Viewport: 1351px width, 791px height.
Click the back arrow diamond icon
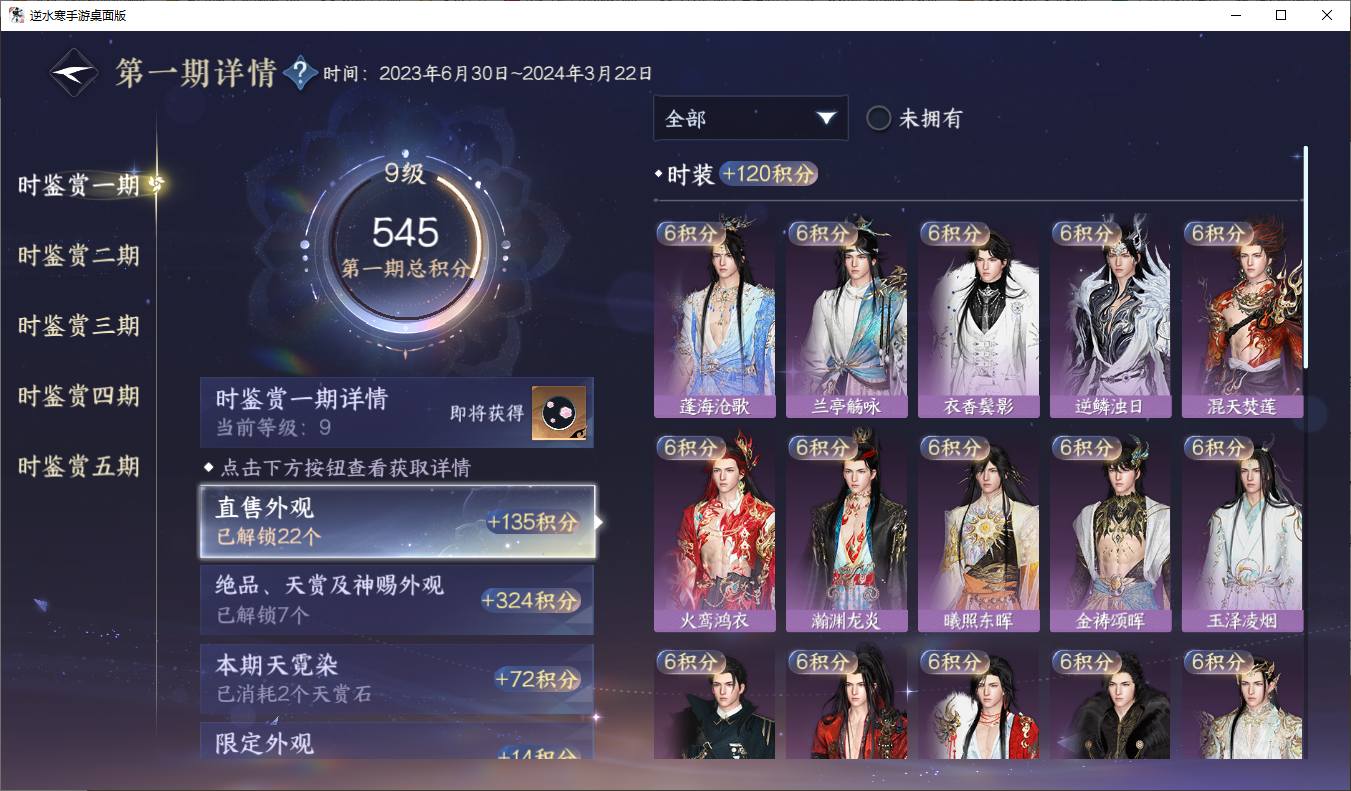coord(75,73)
